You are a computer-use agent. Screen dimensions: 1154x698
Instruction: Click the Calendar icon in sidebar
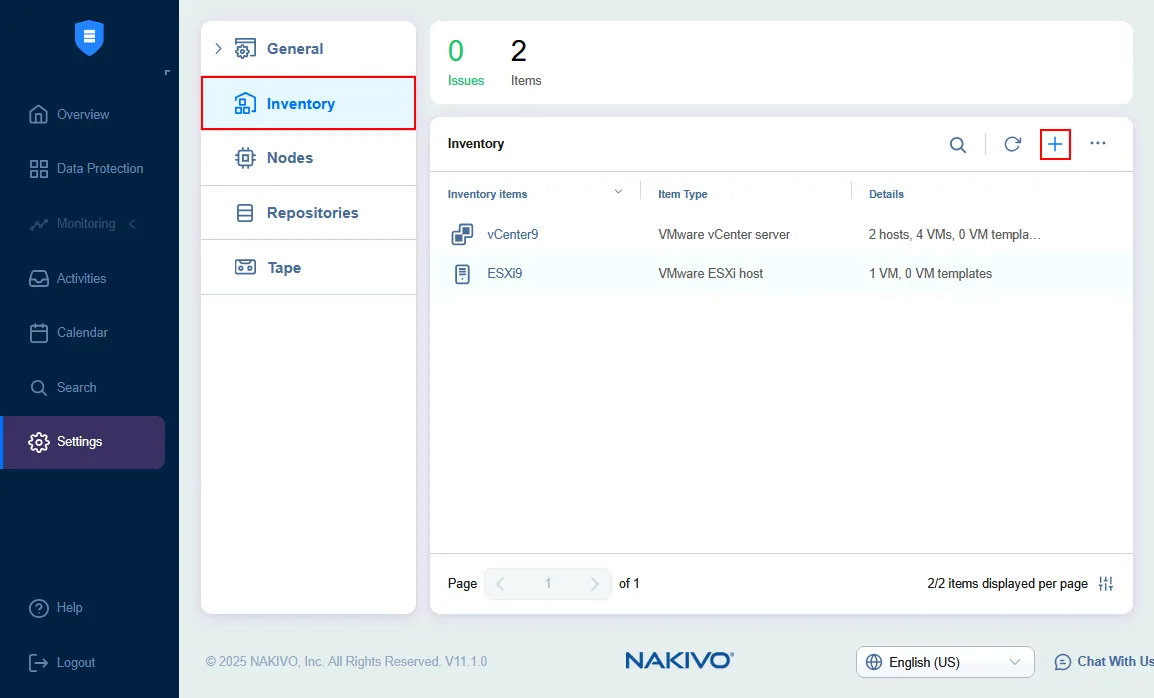(x=38, y=332)
